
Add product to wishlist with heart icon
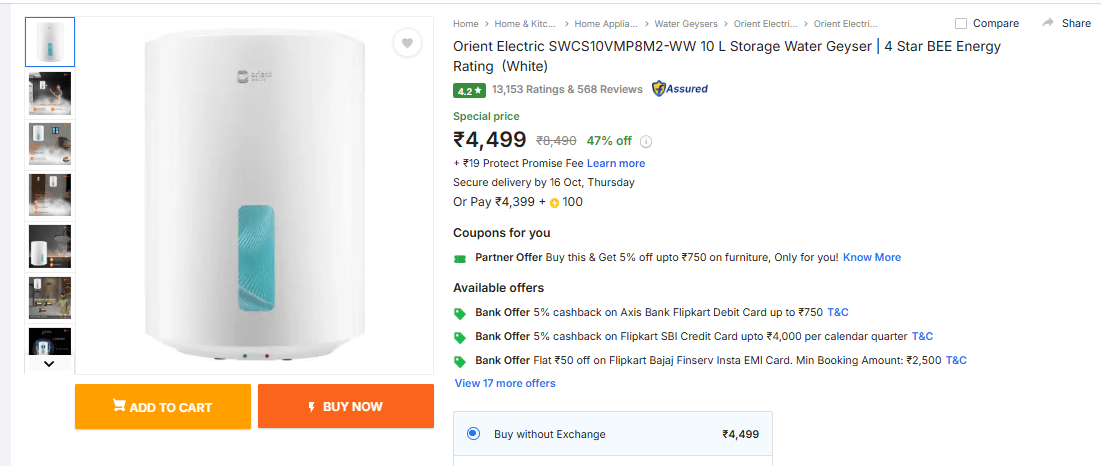406,43
